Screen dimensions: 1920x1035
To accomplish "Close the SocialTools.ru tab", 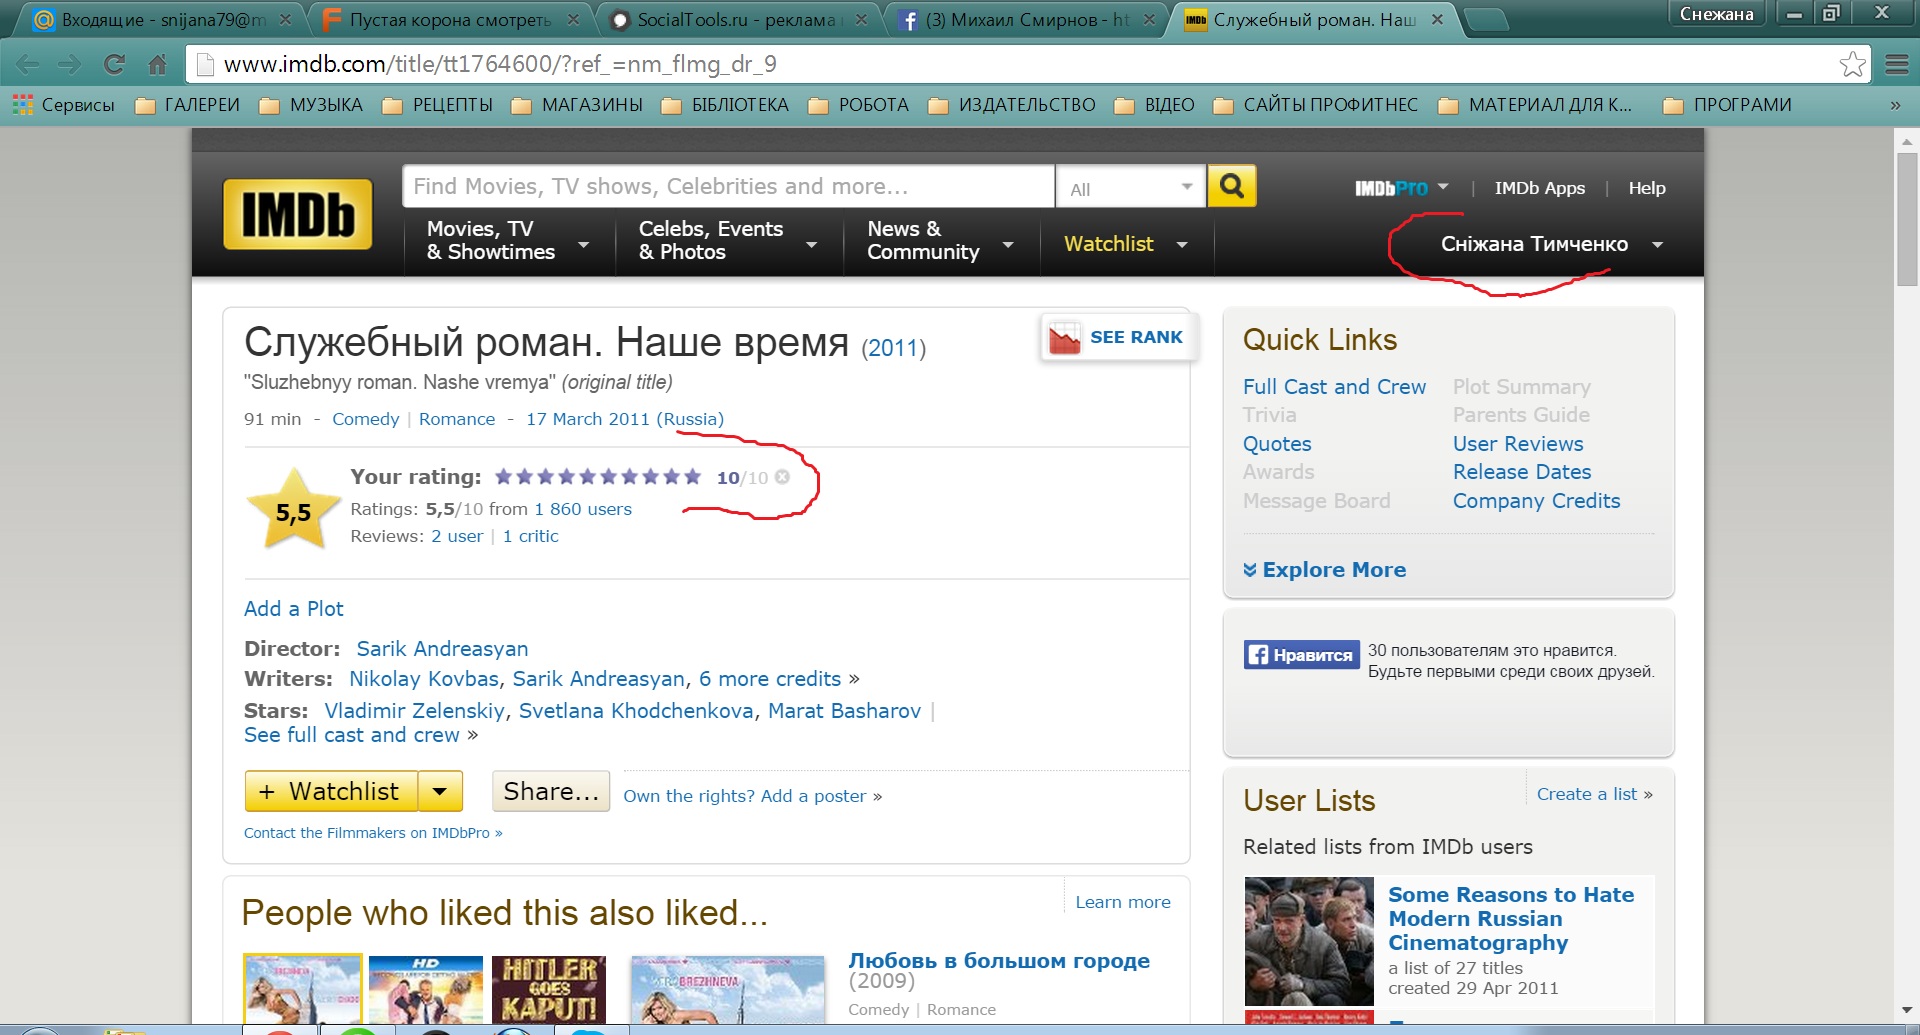I will point(862,19).
